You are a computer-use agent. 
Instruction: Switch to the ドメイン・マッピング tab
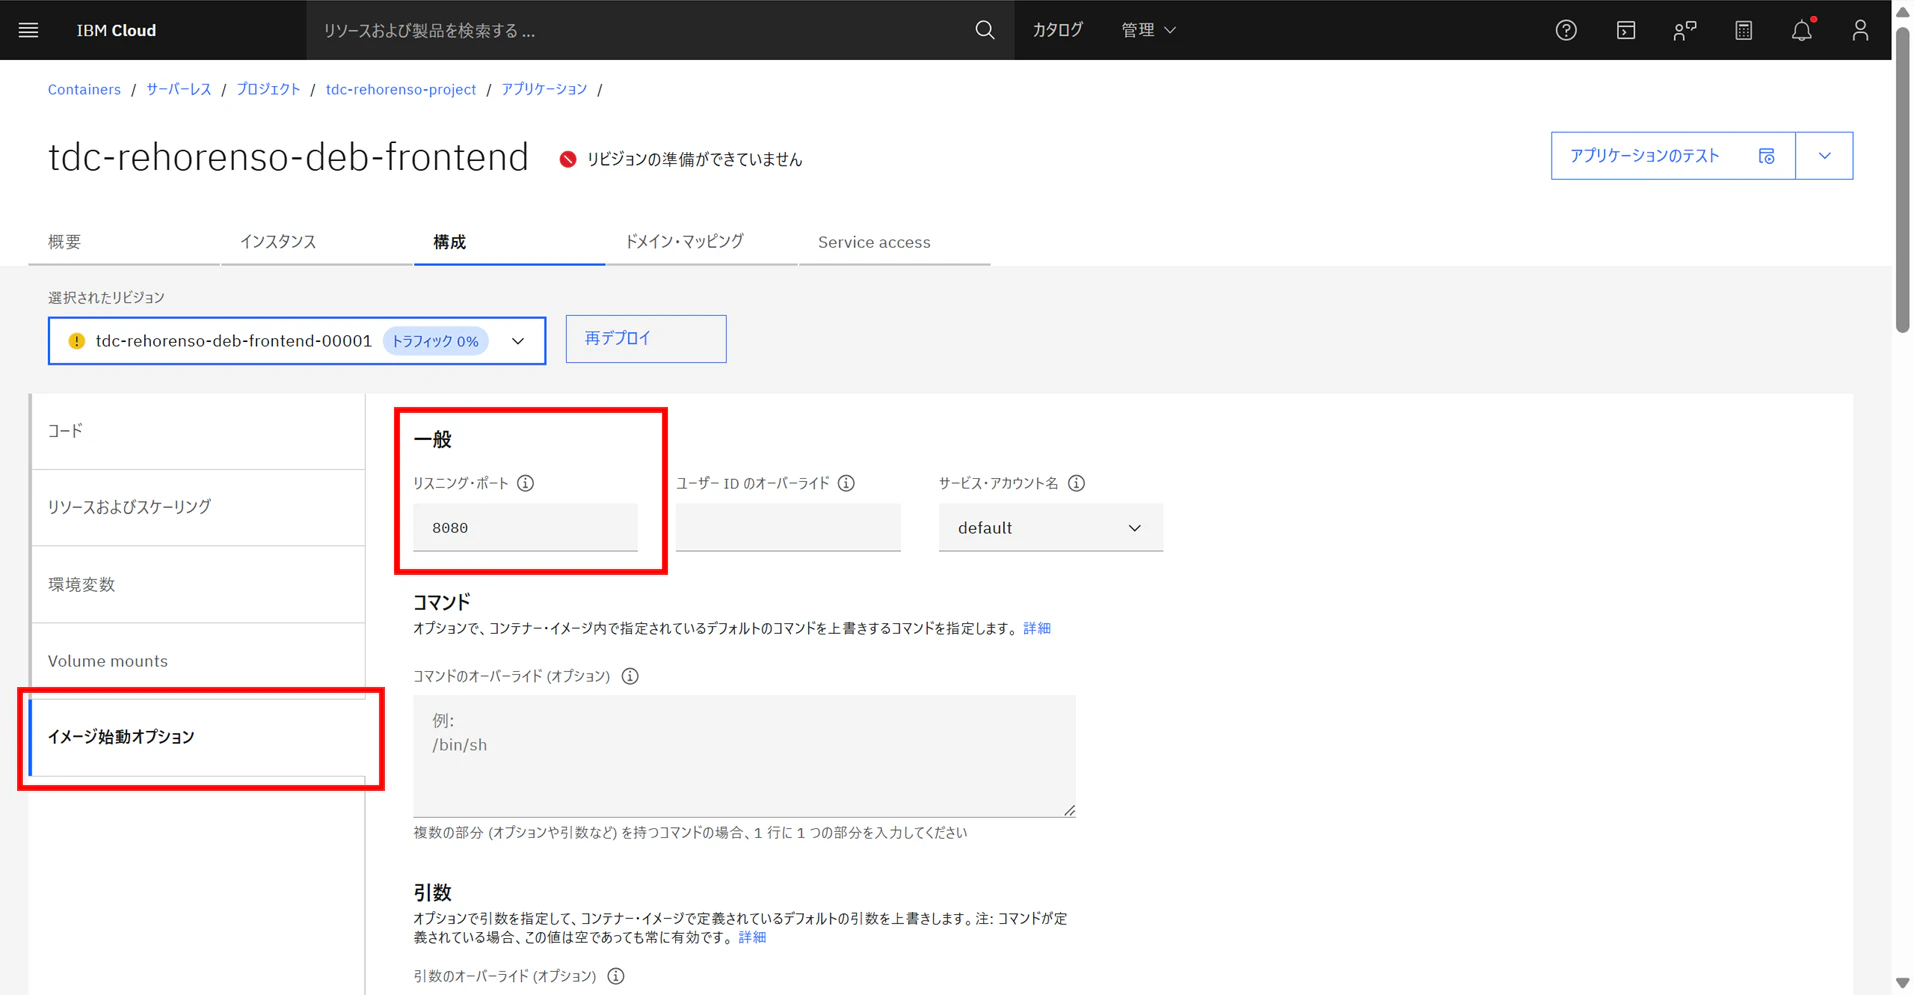(x=684, y=241)
